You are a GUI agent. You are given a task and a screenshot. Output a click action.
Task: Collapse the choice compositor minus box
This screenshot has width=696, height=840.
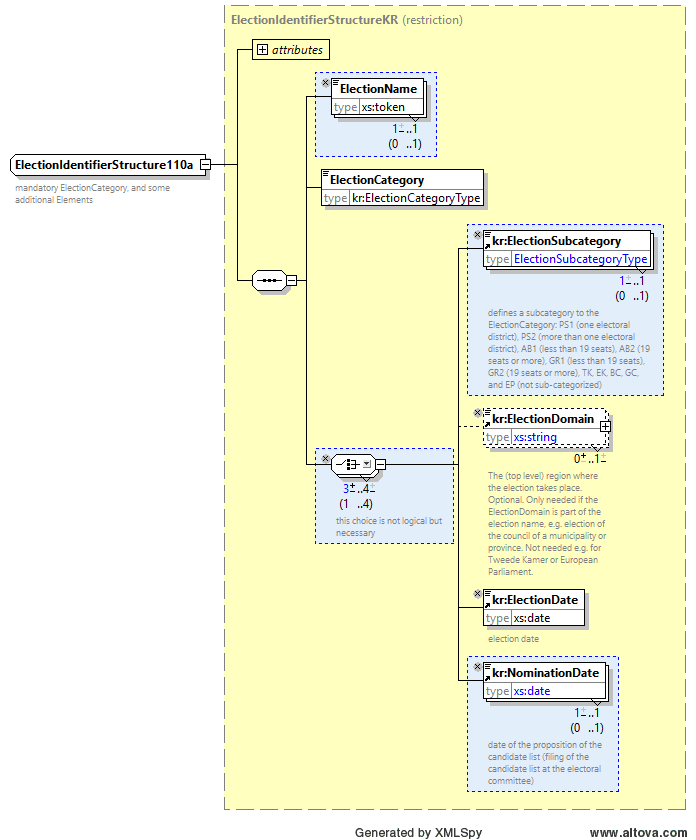click(x=380, y=464)
